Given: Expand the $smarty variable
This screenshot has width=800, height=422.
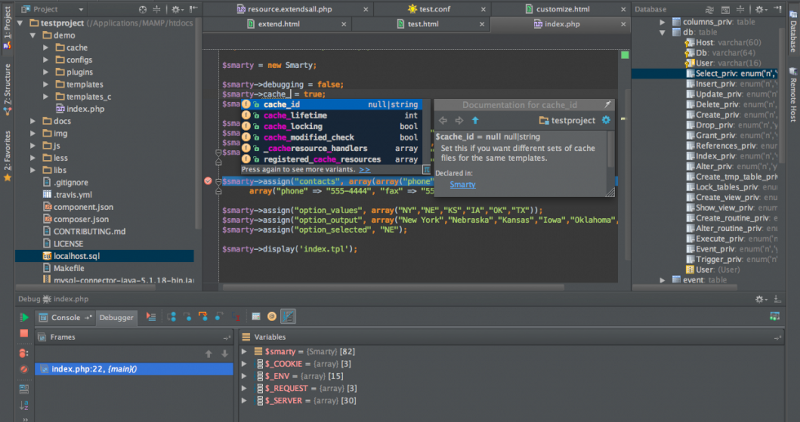Looking at the screenshot, I should coord(244,352).
